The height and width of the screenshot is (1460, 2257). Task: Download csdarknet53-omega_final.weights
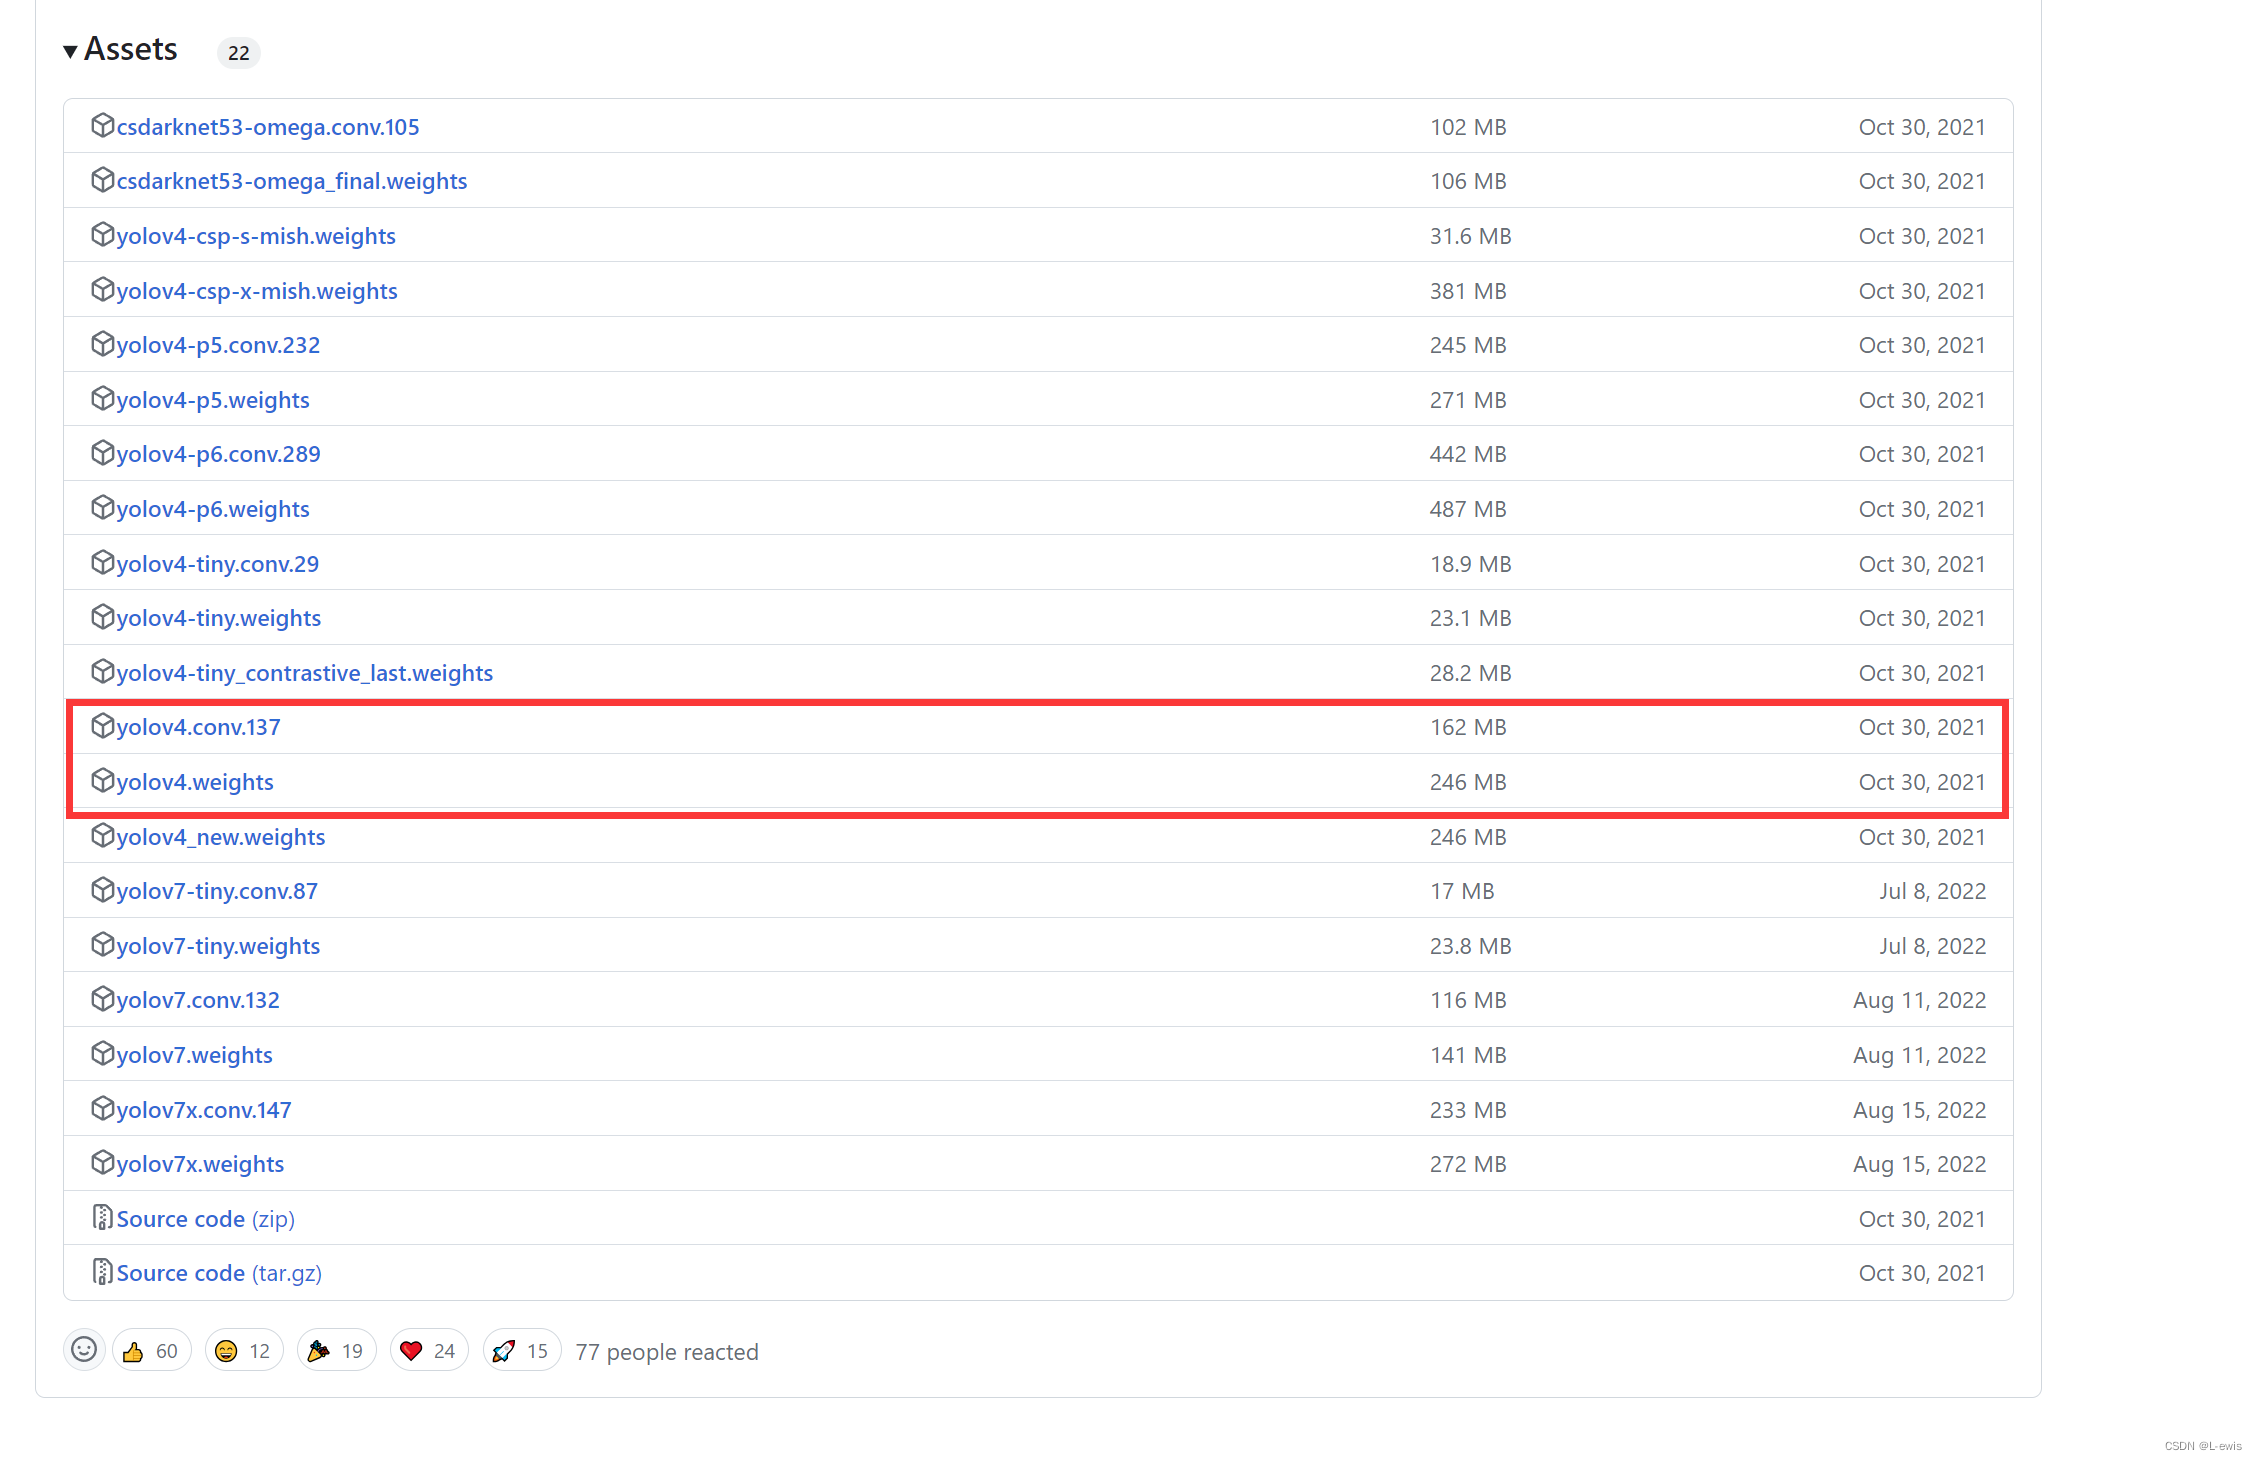(x=291, y=181)
